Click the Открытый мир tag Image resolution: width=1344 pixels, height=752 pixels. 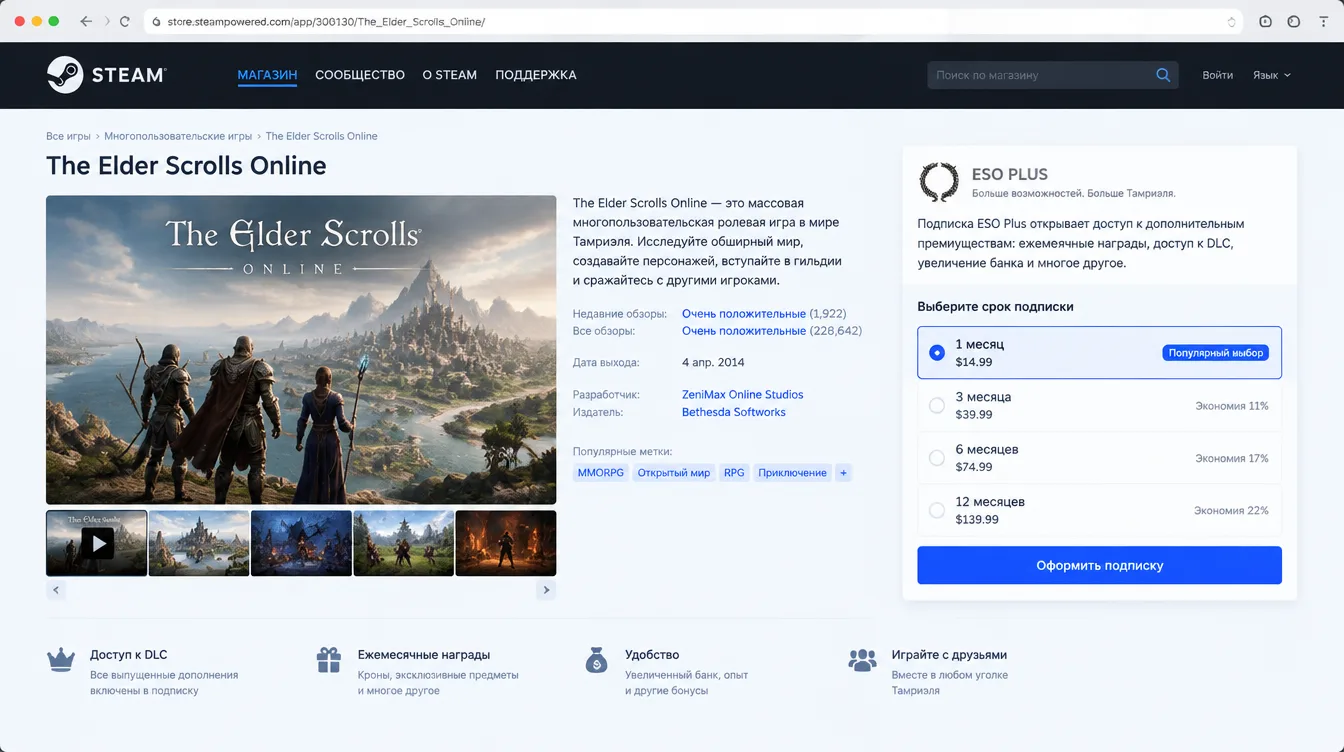[674, 473]
